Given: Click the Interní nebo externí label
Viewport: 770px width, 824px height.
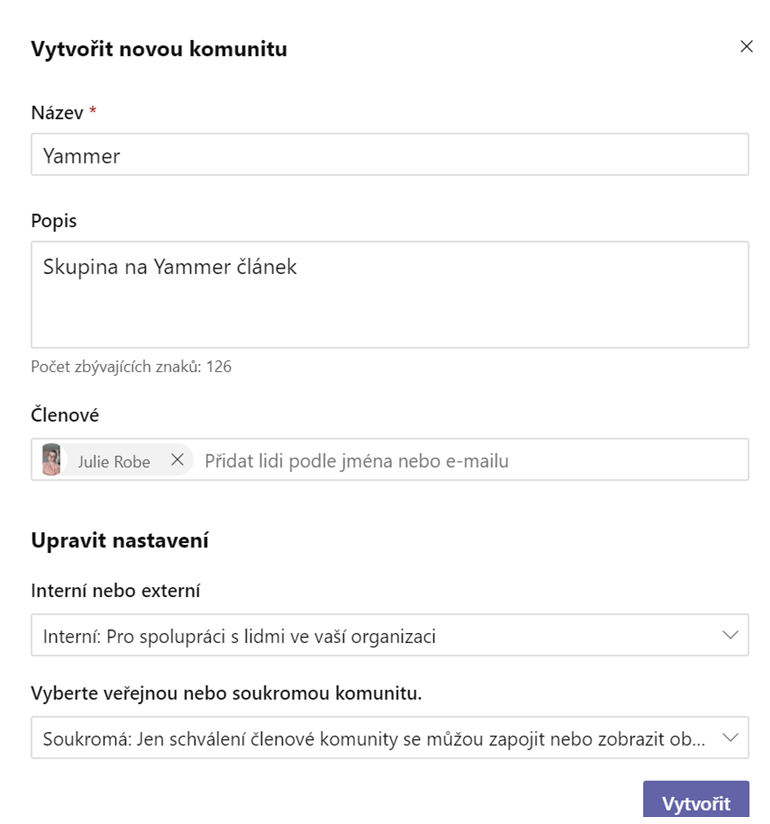Looking at the screenshot, I should [116, 591].
